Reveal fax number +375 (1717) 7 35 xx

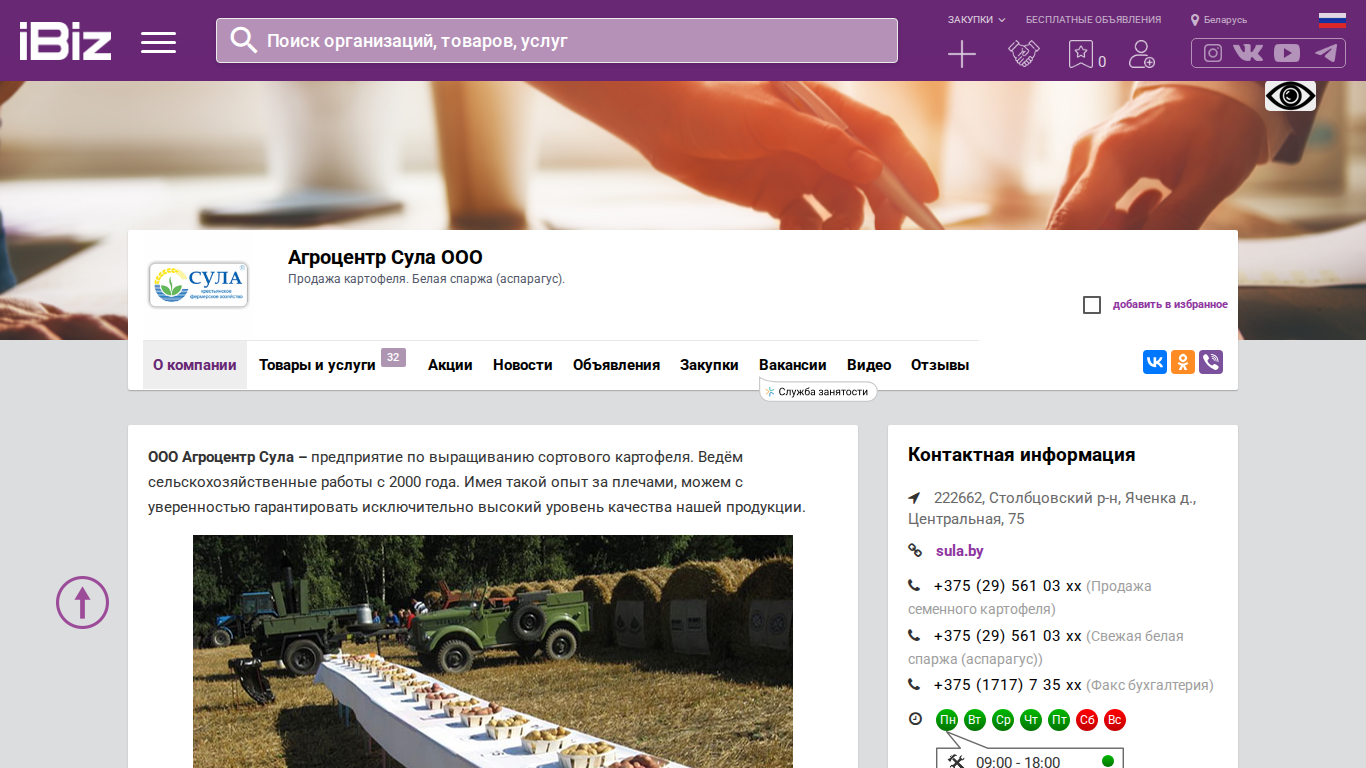tap(1008, 686)
